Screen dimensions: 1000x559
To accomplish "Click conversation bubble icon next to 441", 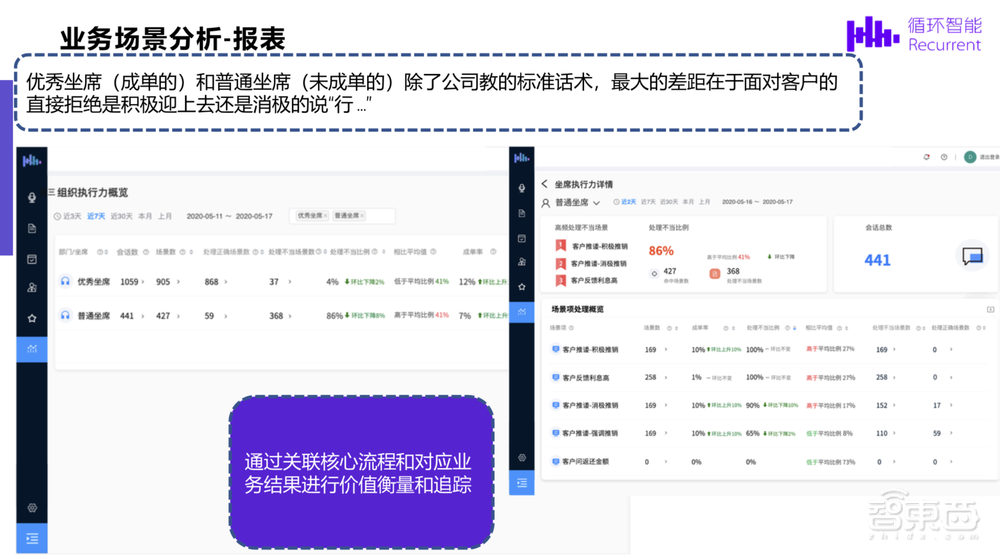I will point(973,256).
